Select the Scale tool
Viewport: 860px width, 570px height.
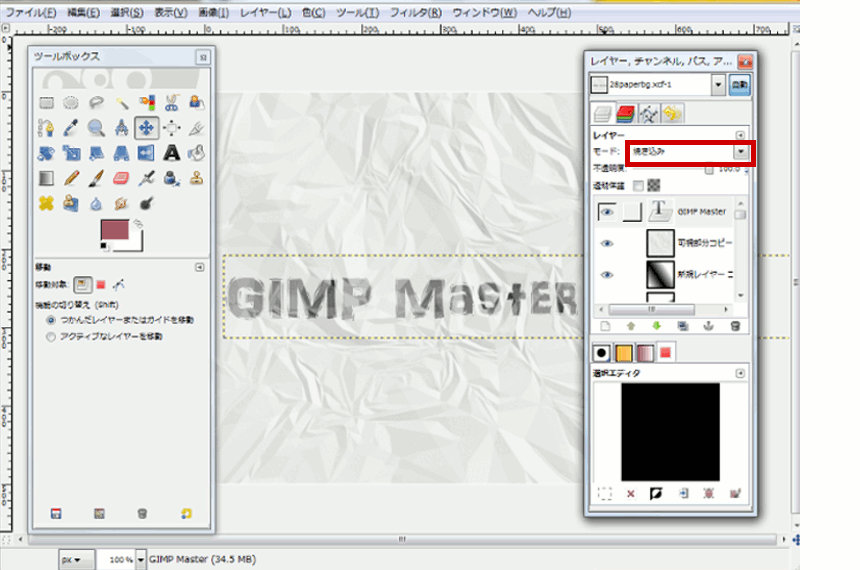click(71, 153)
